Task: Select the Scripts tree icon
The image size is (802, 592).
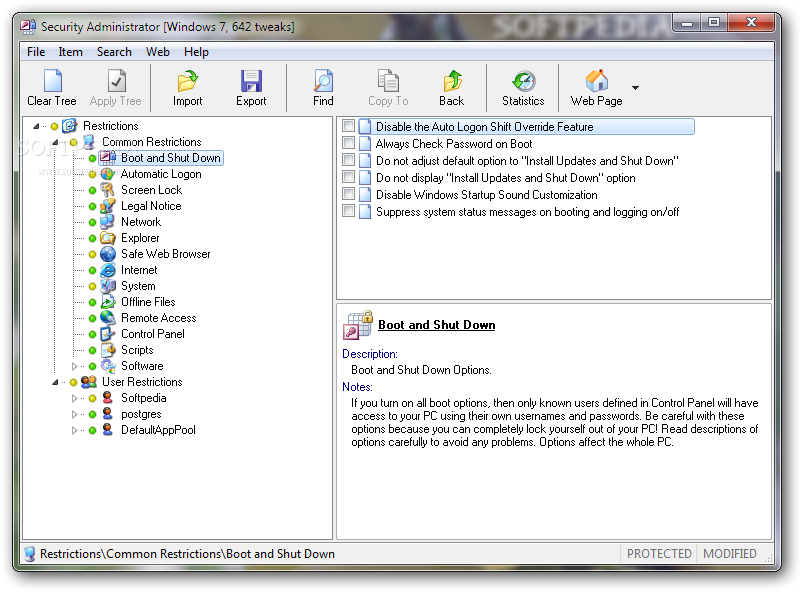Action: [x=107, y=350]
